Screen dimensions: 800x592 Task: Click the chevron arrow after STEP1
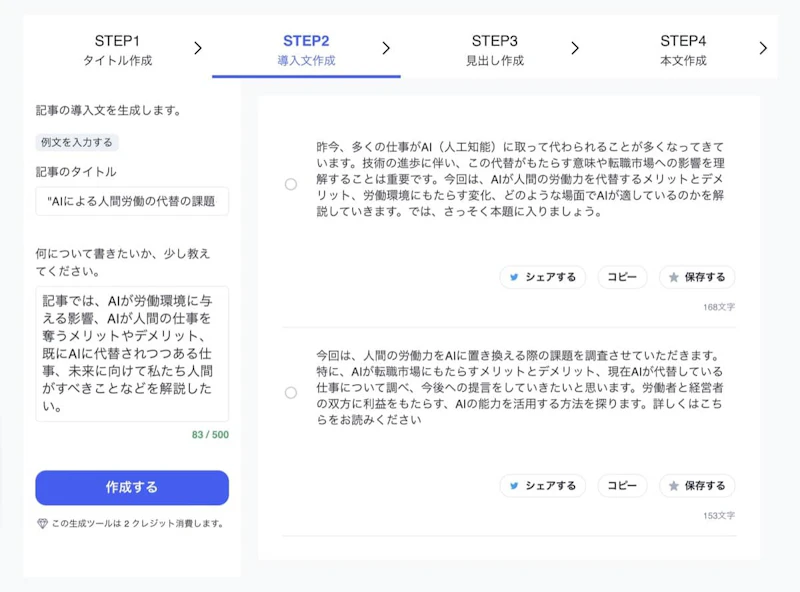point(198,48)
